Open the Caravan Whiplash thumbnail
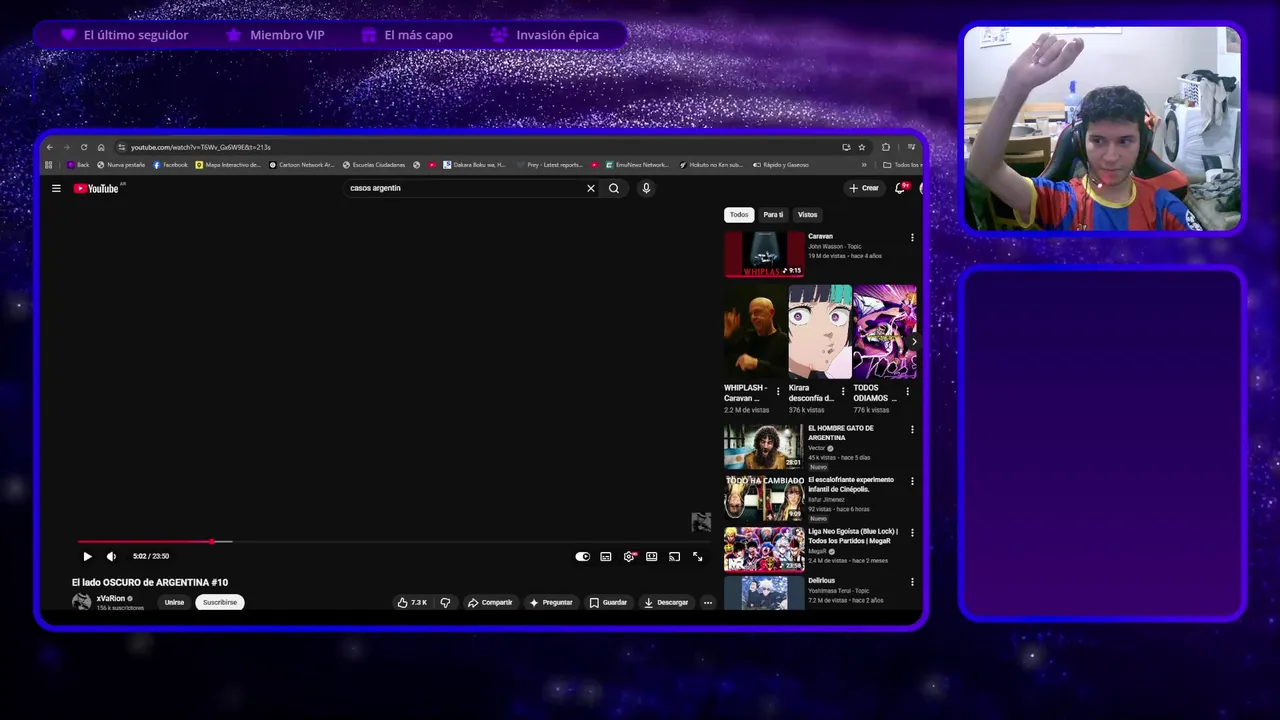This screenshot has width=1280, height=720. pos(764,254)
